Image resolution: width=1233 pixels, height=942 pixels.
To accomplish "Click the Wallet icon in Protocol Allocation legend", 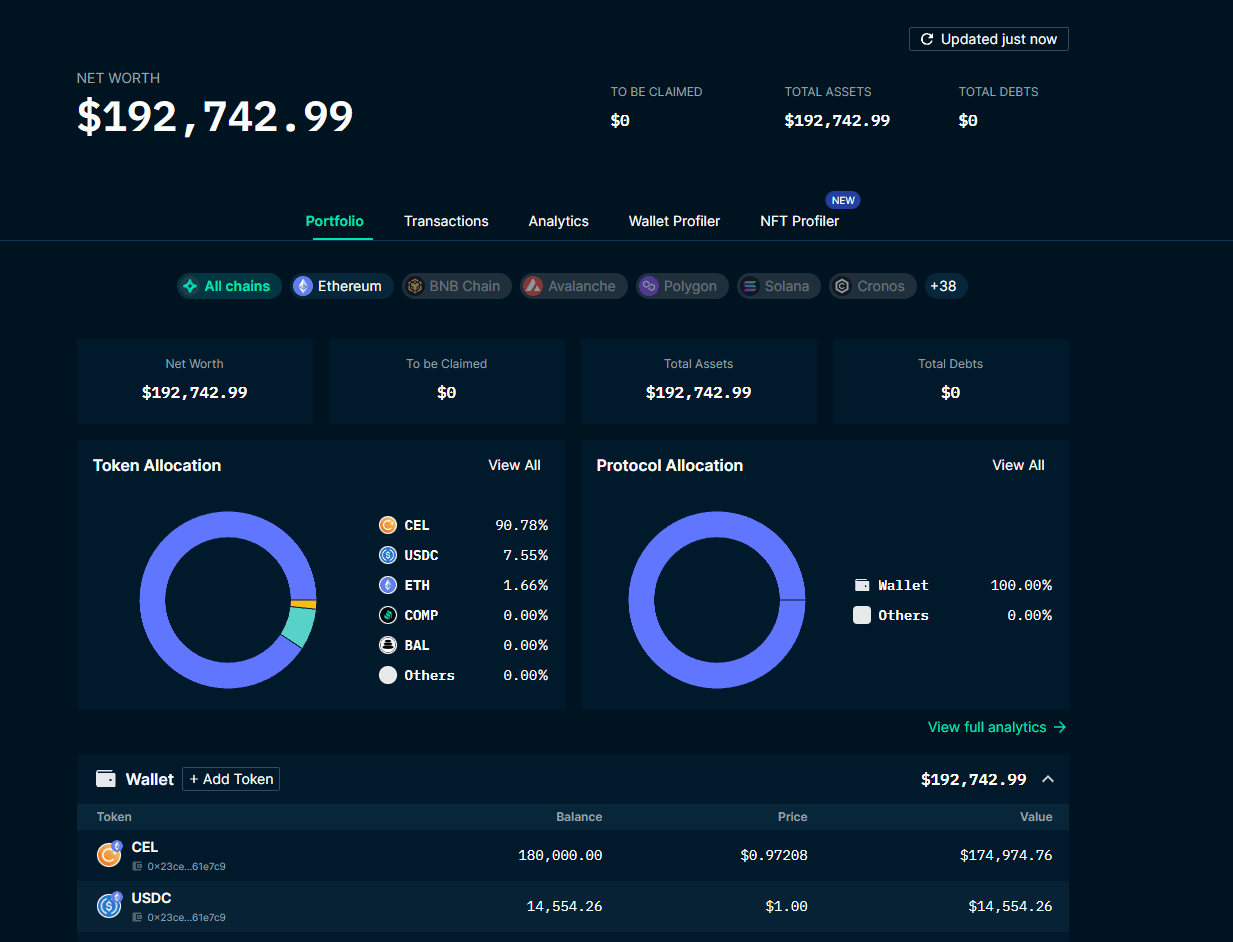I will click(x=862, y=585).
